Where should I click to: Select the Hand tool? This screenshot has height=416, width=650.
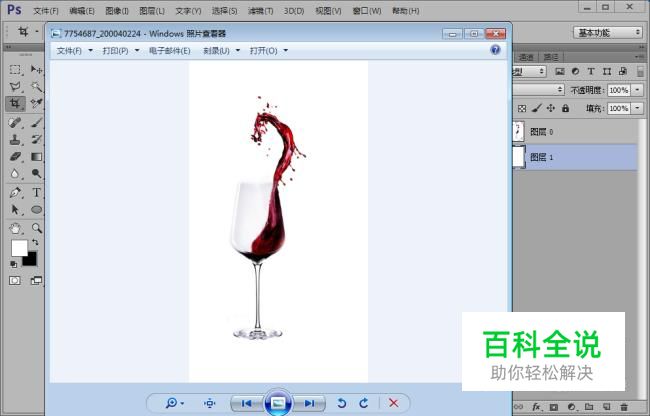pyautogui.click(x=15, y=228)
